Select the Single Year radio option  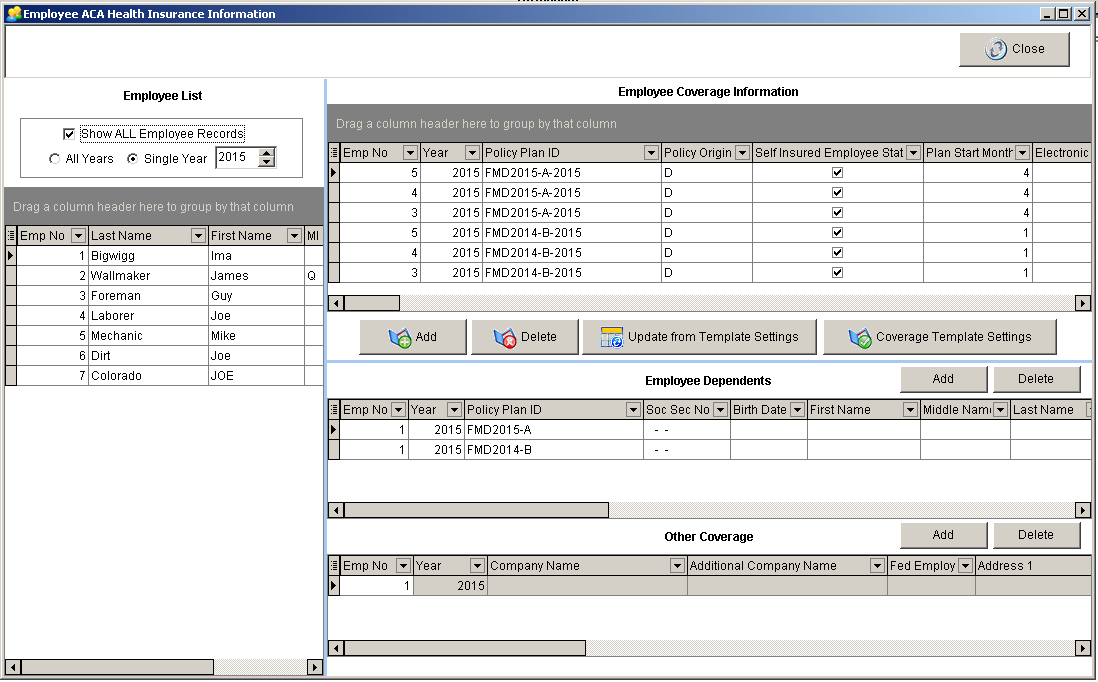[132, 159]
